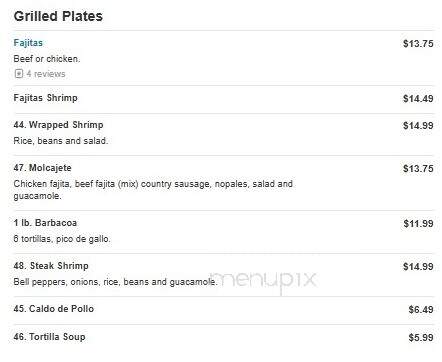Click the Molcajete description text
The image size is (442, 362).
click(x=153, y=190)
